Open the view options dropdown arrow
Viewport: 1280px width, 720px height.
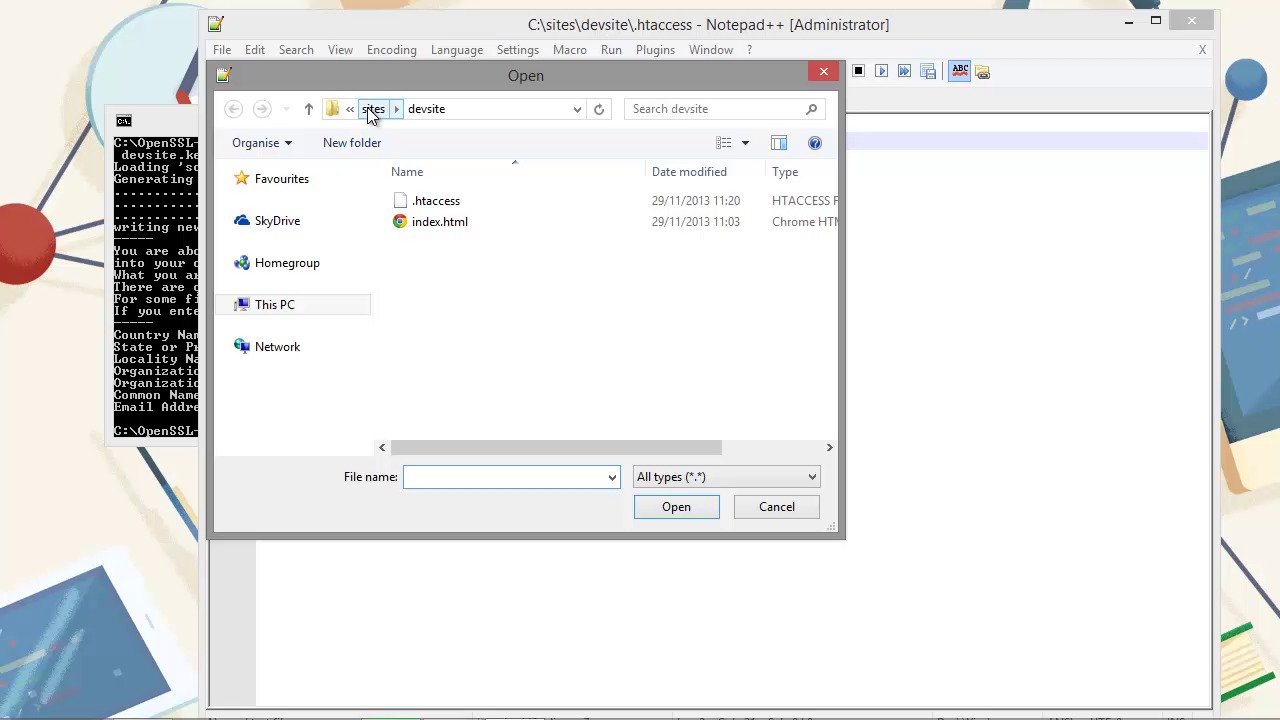coord(745,143)
